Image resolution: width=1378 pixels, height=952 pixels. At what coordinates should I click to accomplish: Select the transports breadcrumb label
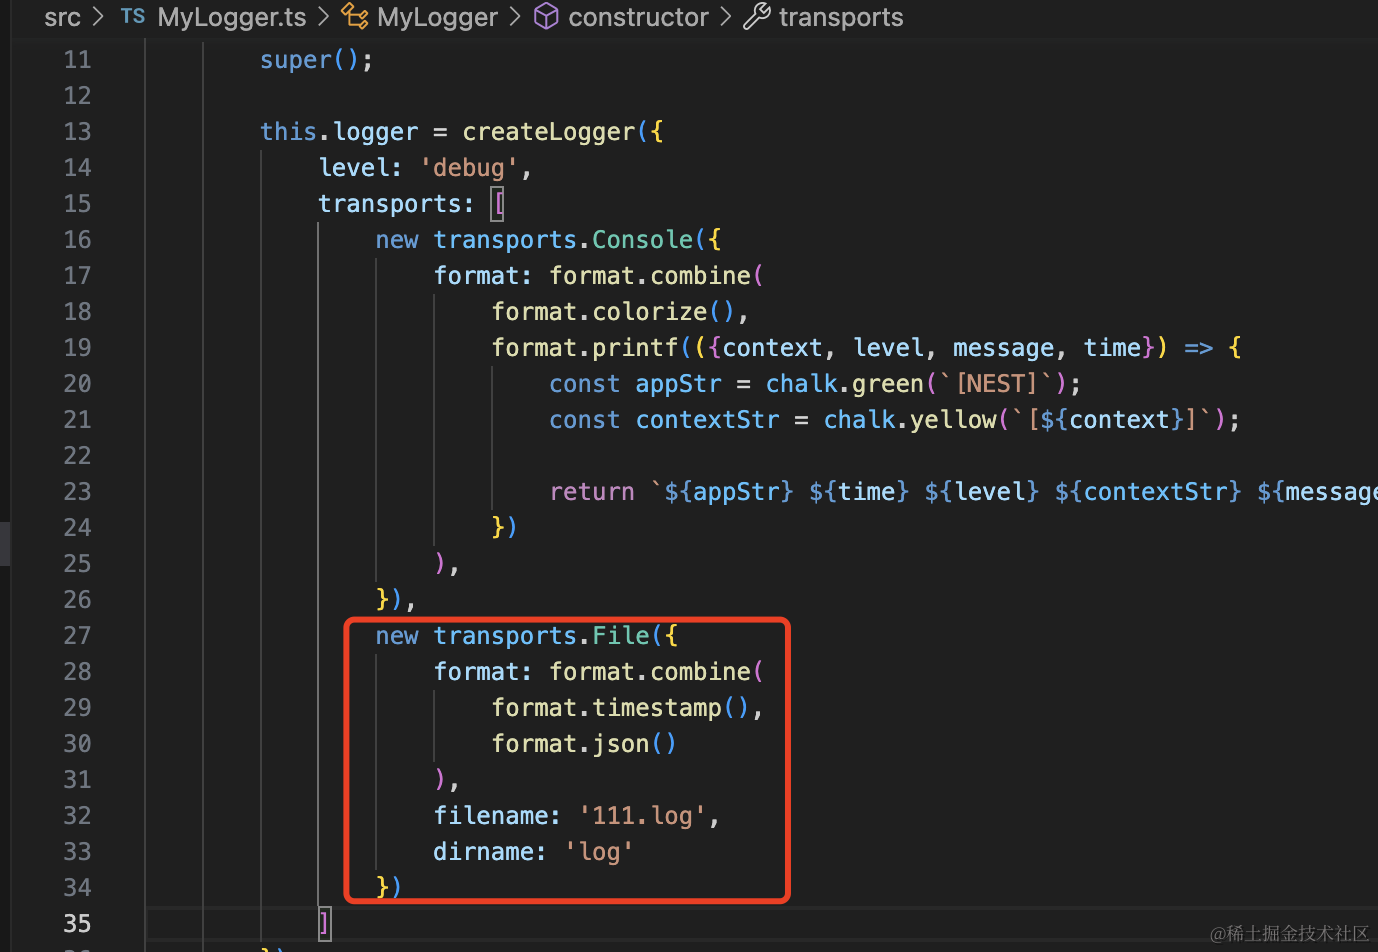pyautogui.click(x=840, y=17)
